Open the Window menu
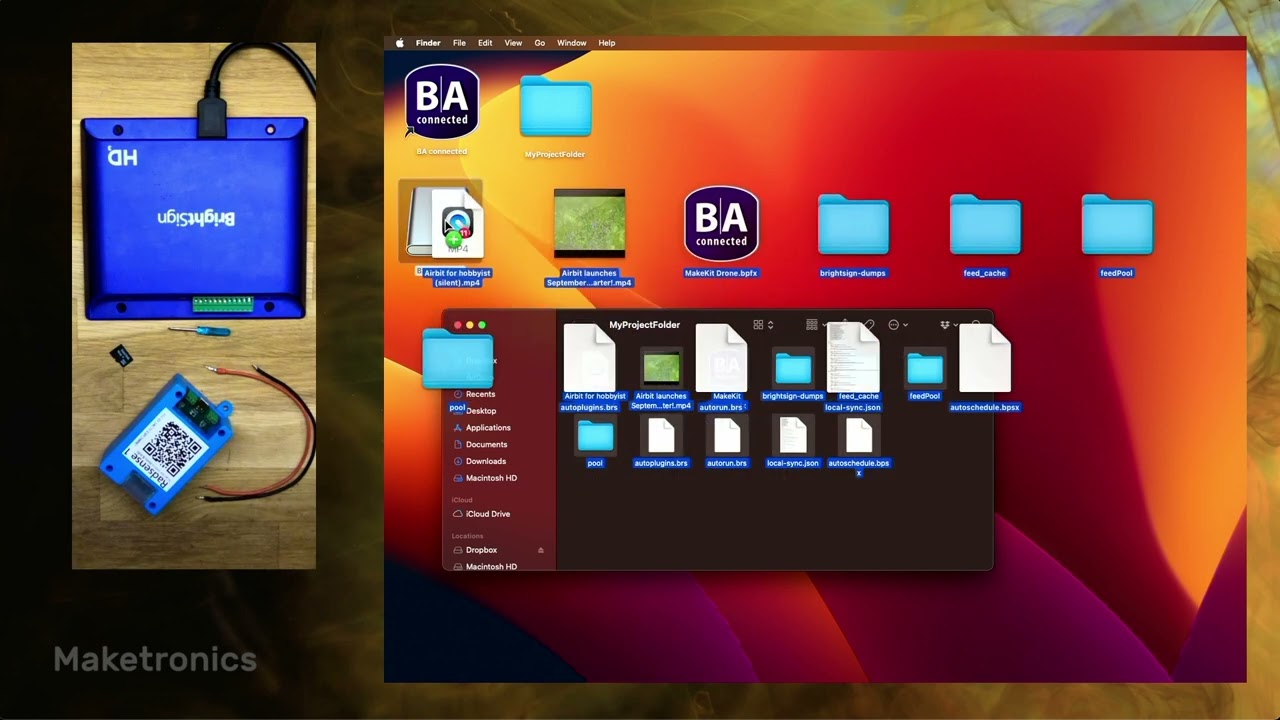1280x720 pixels. [572, 43]
